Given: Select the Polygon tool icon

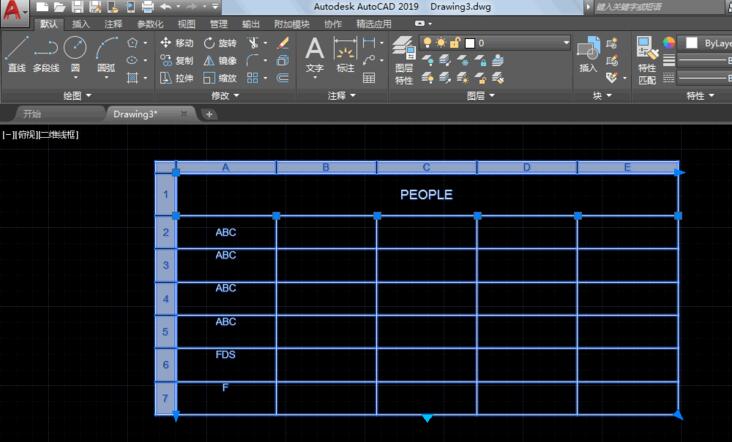Looking at the screenshot, I should click(x=133, y=43).
